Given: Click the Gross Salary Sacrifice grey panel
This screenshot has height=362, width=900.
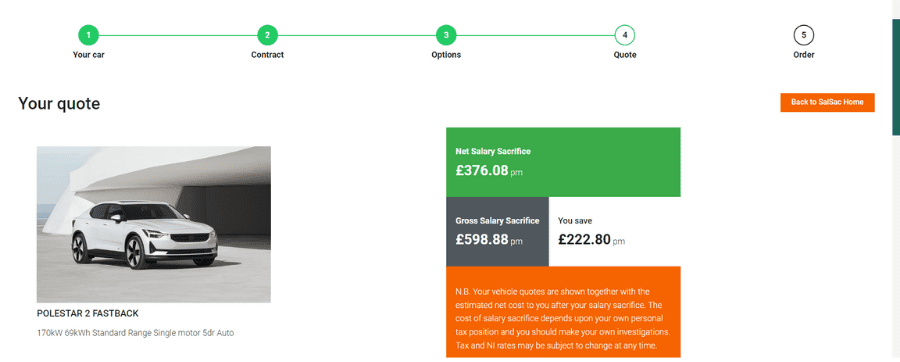Looking at the screenshot, I should [x=497, y=231].
